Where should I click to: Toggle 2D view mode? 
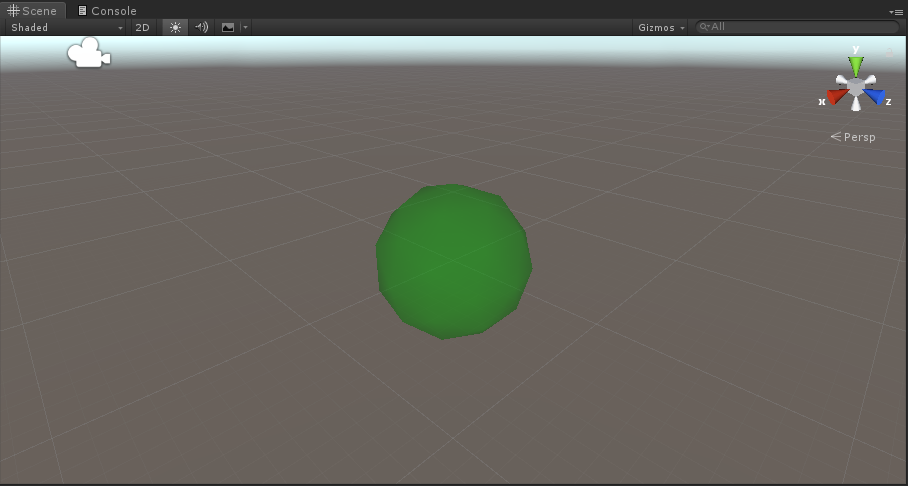[142, 27]
